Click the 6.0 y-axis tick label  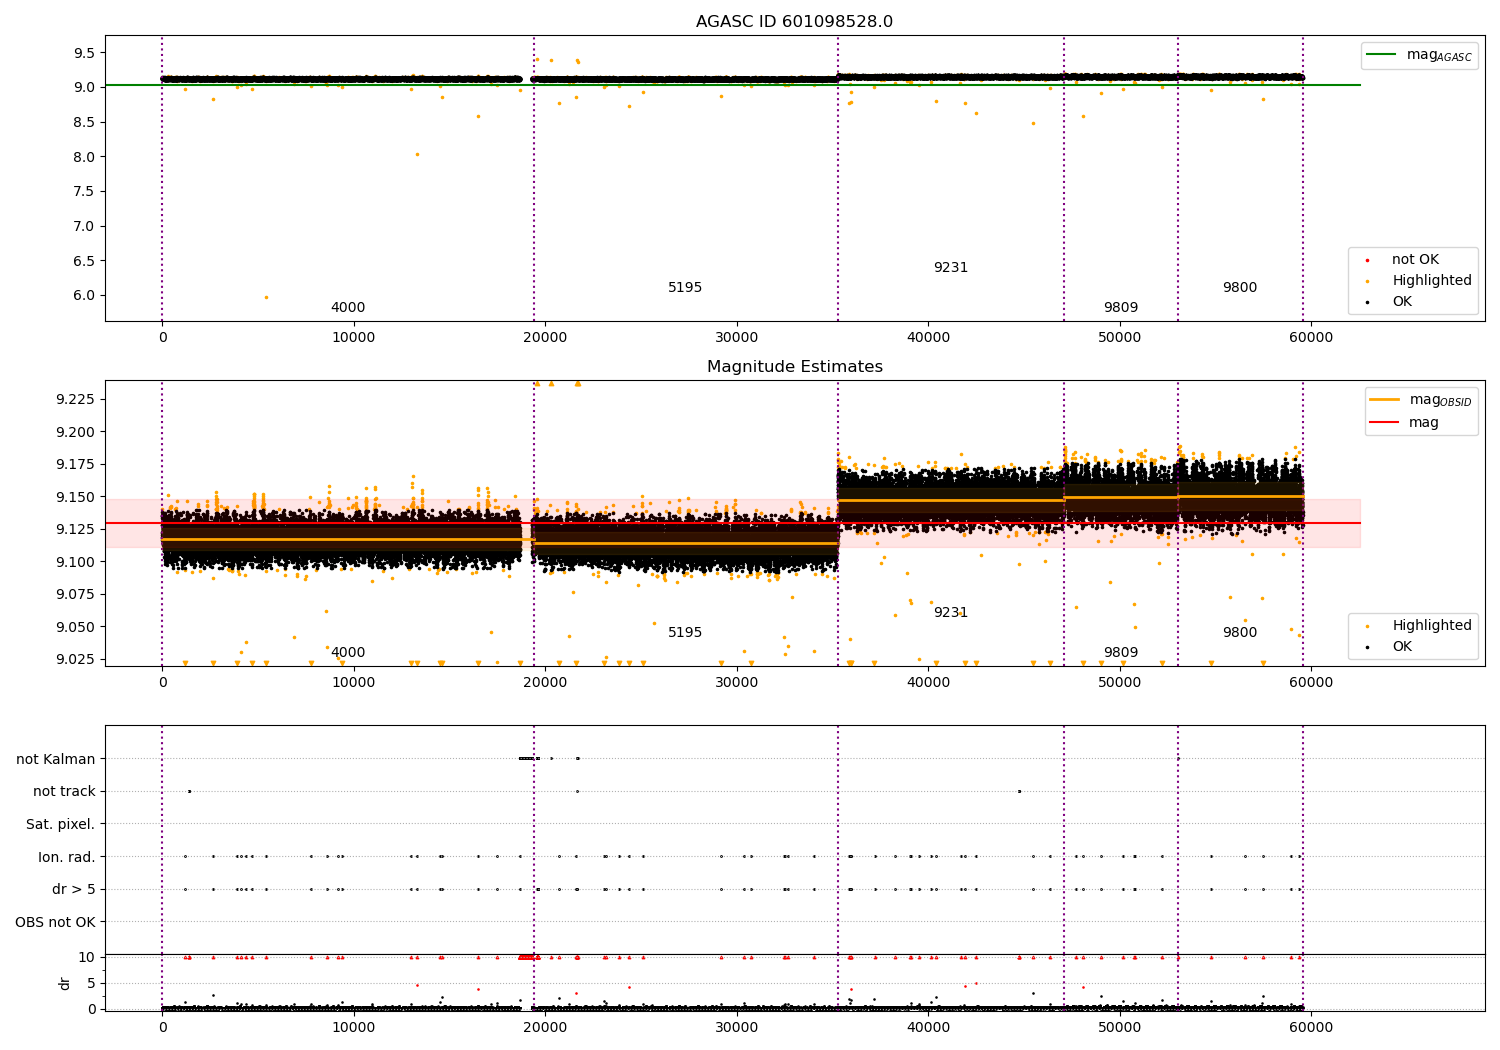click(x=85, y=296)
